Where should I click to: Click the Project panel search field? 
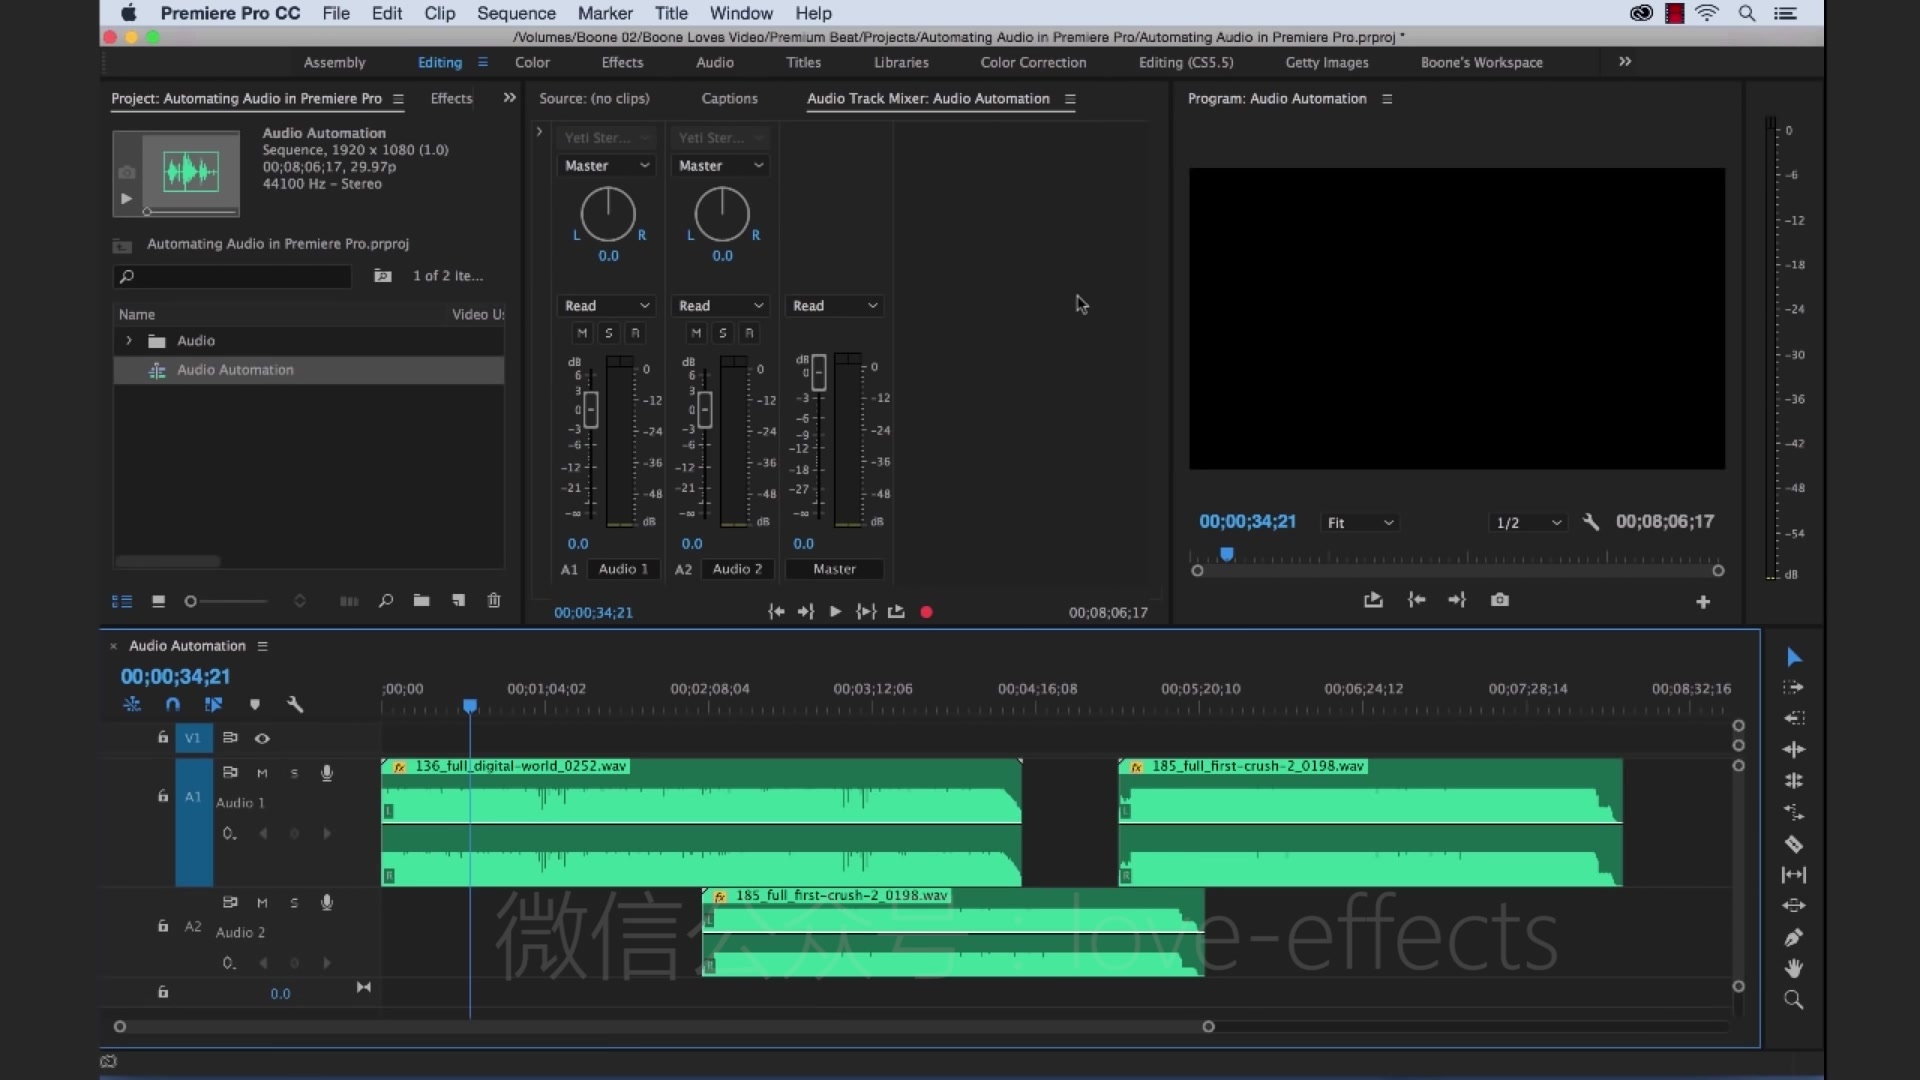click(232, 276)
